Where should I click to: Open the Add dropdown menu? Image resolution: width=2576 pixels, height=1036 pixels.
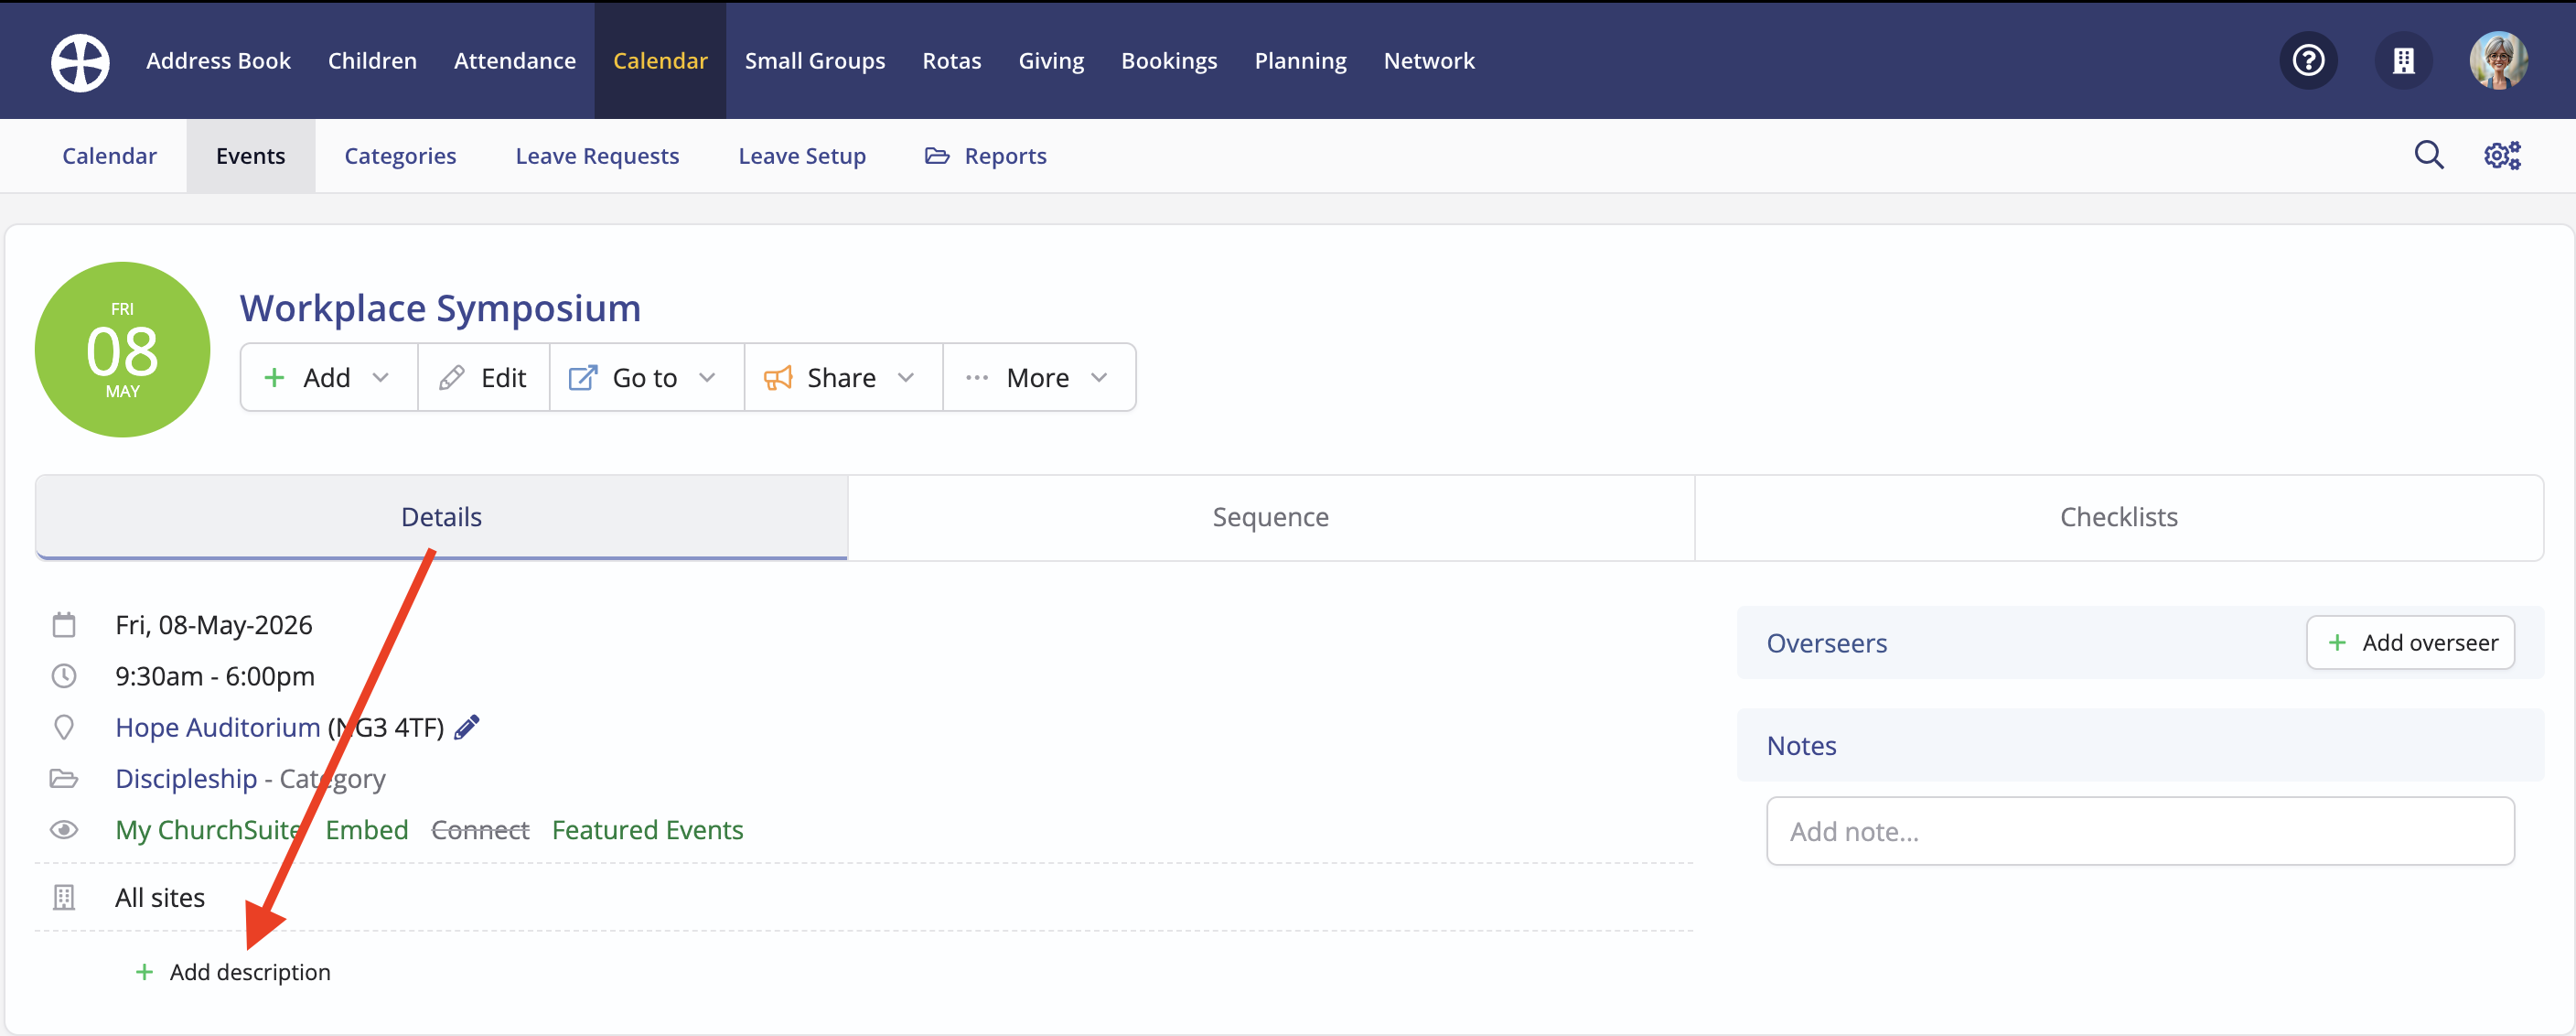[329, 377]
